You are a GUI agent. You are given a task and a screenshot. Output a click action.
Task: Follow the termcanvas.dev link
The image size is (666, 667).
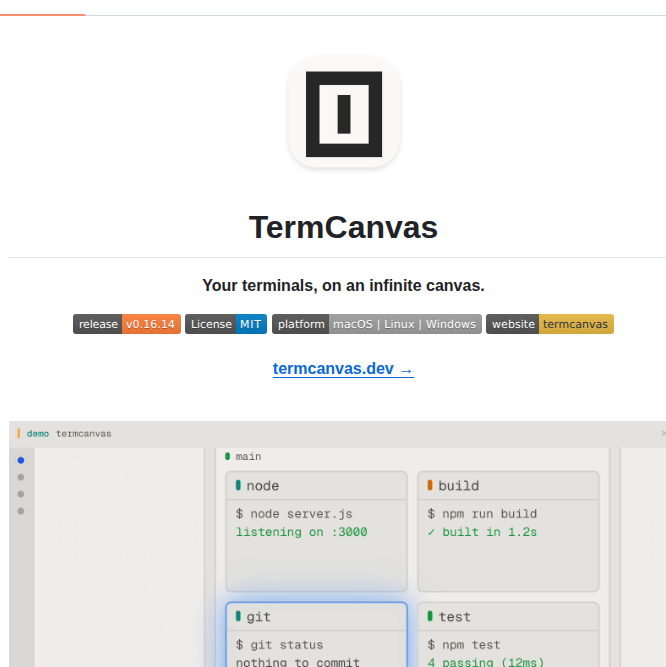(x=343, y=368)
